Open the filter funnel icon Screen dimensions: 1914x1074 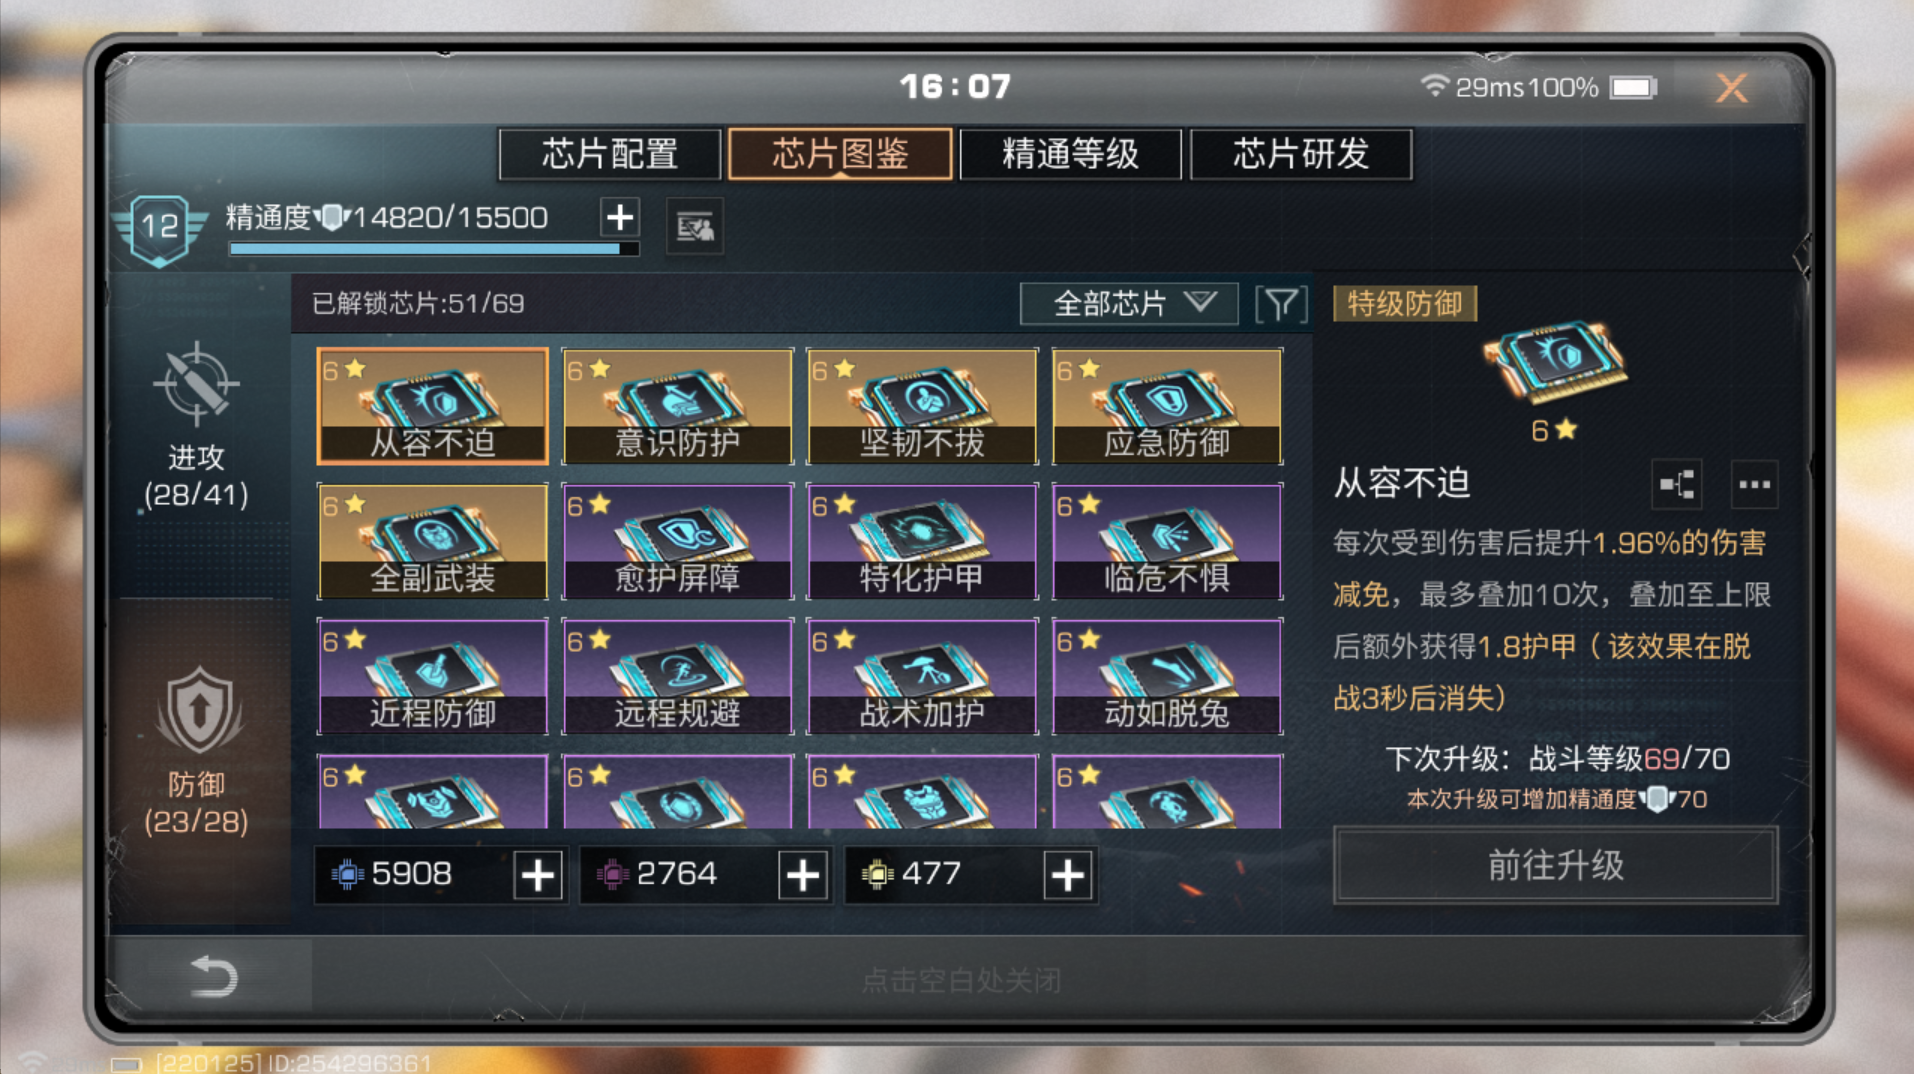[1281, 303]
